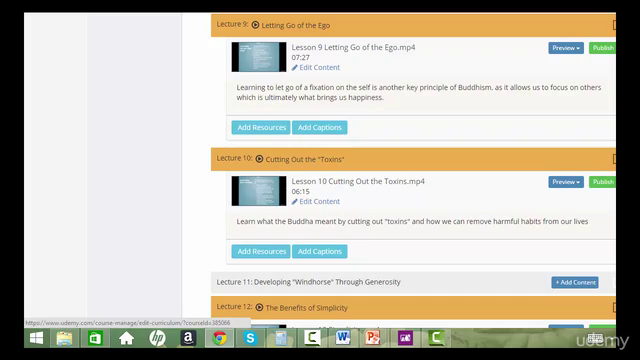Publish Lesson 9 Letting Go of the Ego
This screenshot has width=640, height=360.
(x=602, y=48)
